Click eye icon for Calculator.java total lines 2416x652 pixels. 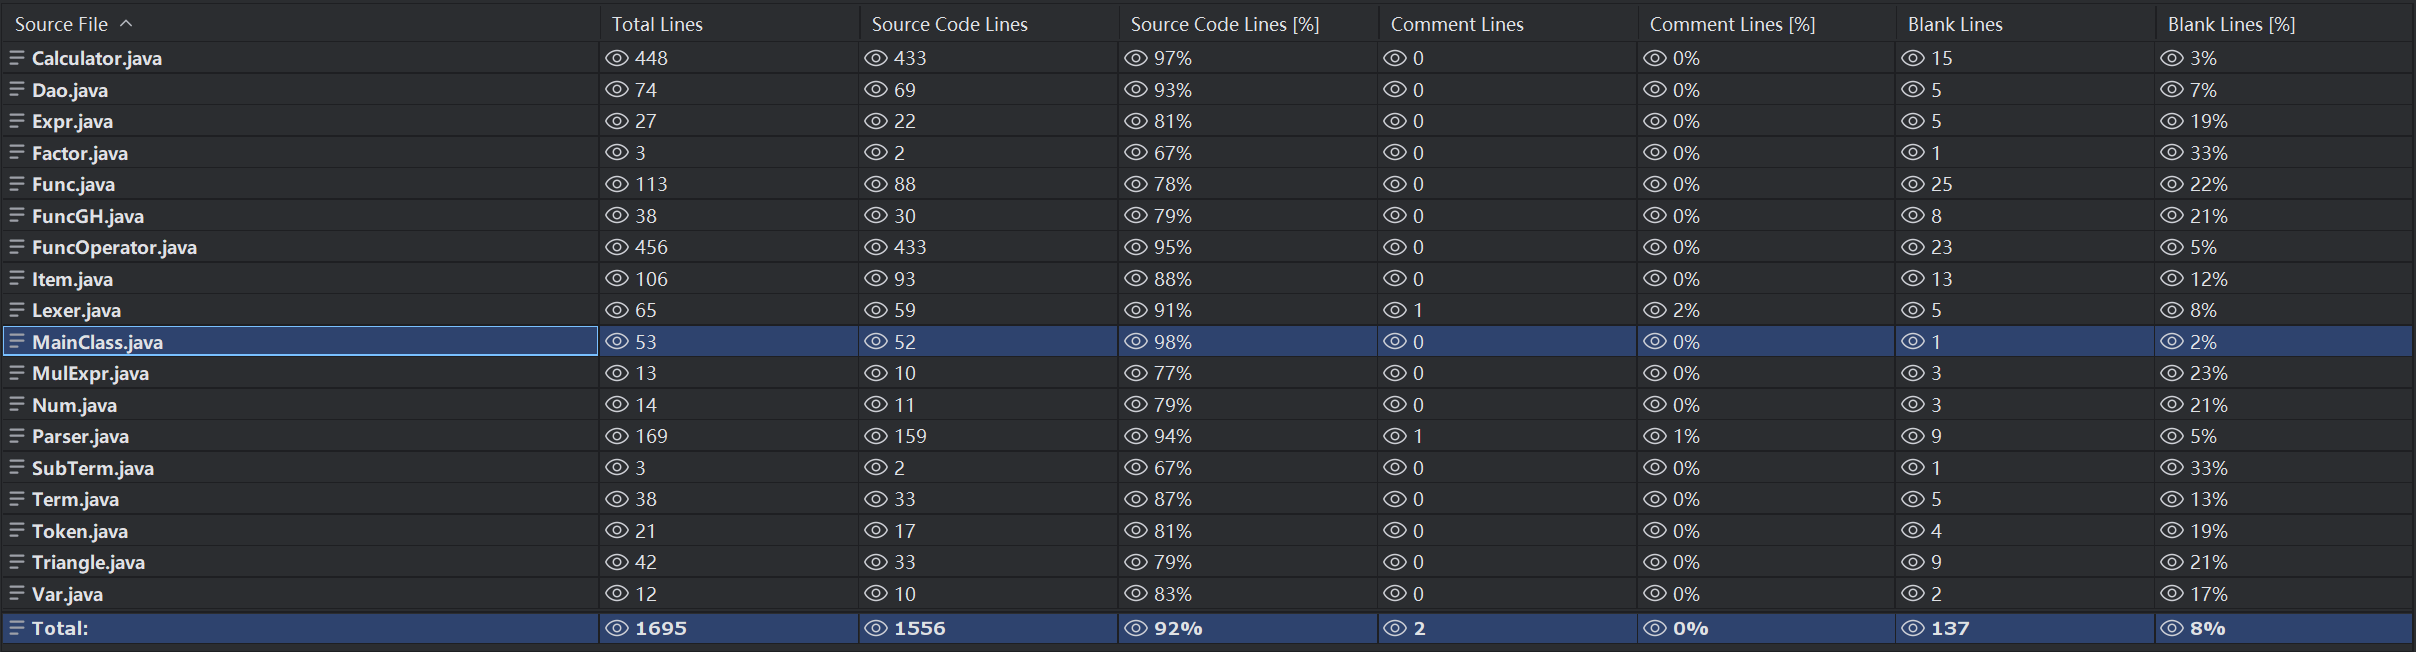[x=617, y=58]
